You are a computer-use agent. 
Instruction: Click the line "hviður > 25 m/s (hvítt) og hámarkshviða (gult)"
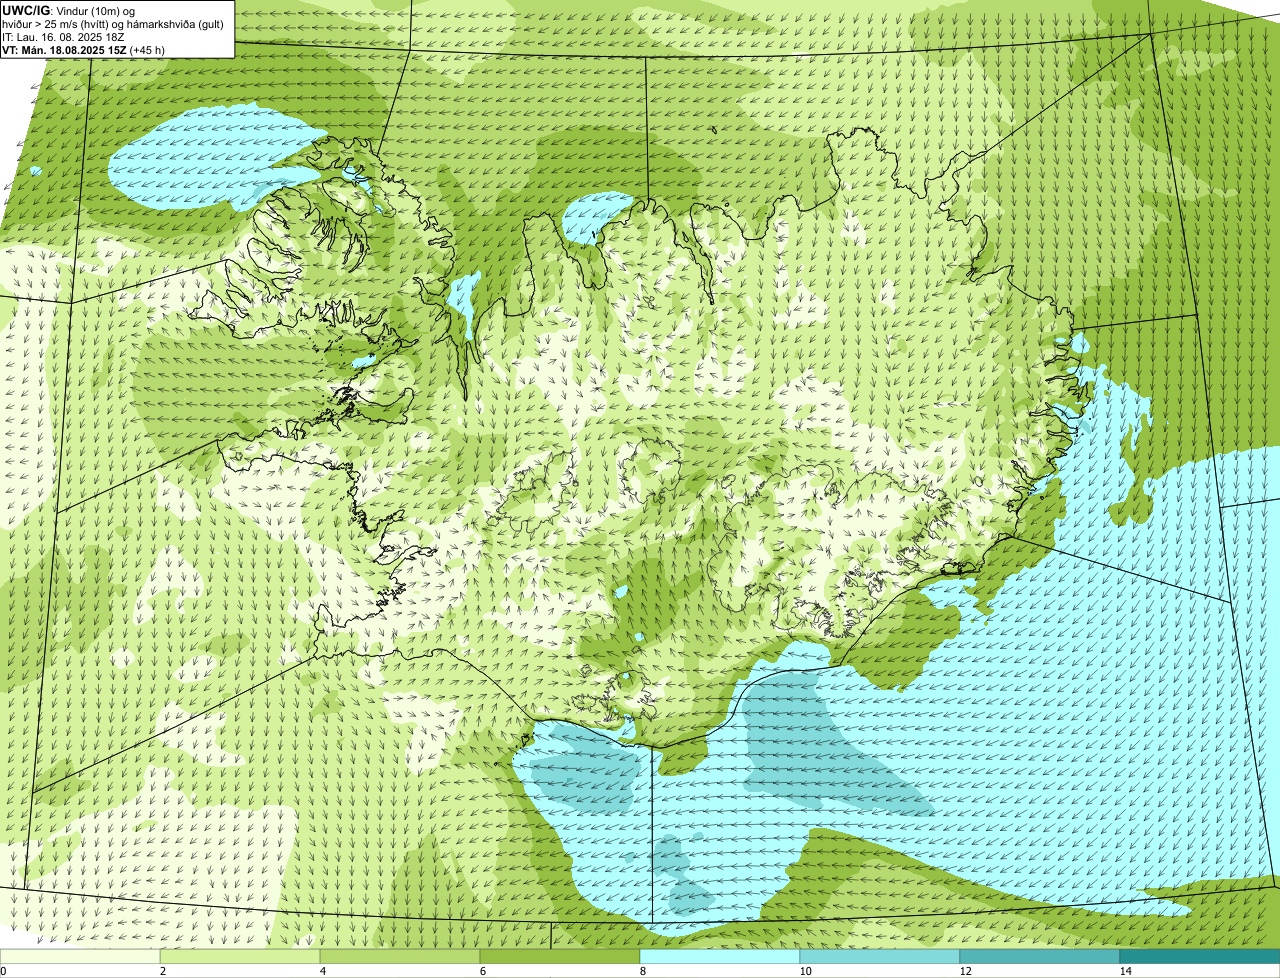[113, 23]
